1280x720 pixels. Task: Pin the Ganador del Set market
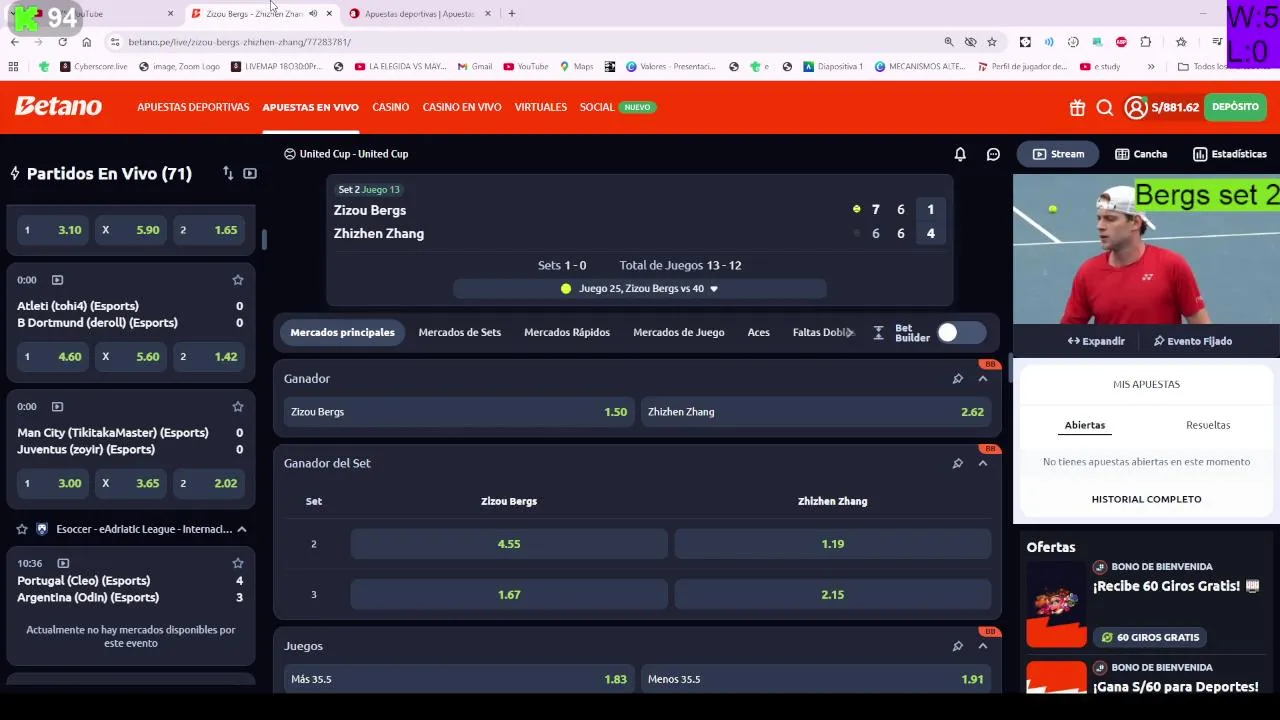click(957, 463)
